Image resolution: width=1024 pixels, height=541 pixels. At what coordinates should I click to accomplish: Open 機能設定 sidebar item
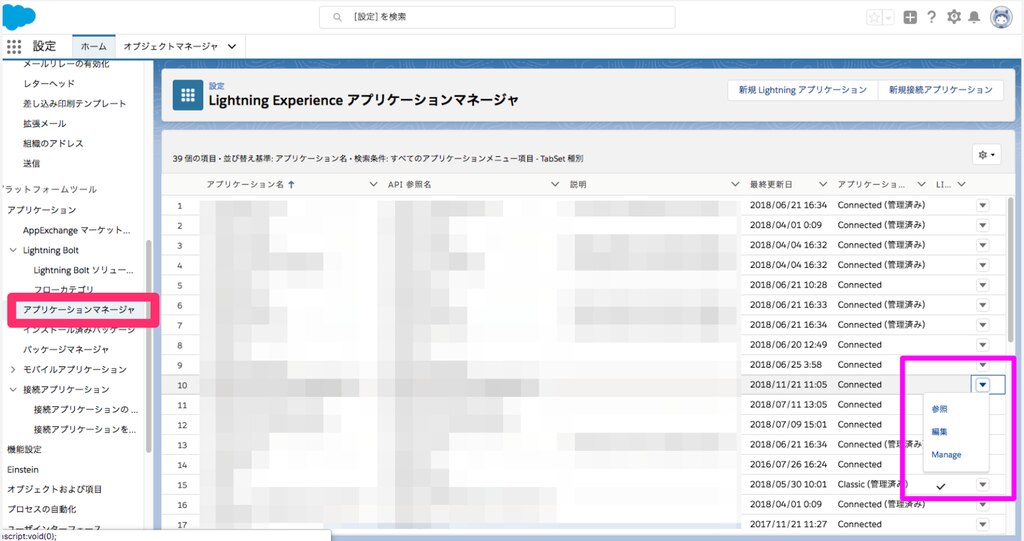24,450
